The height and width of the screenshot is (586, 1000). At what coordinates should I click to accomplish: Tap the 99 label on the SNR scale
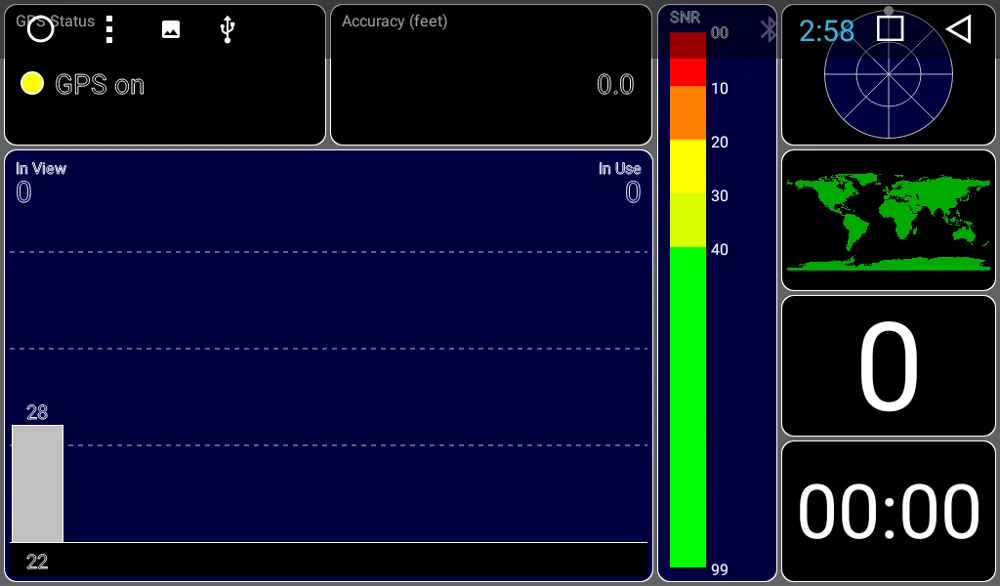pos(720,569)
